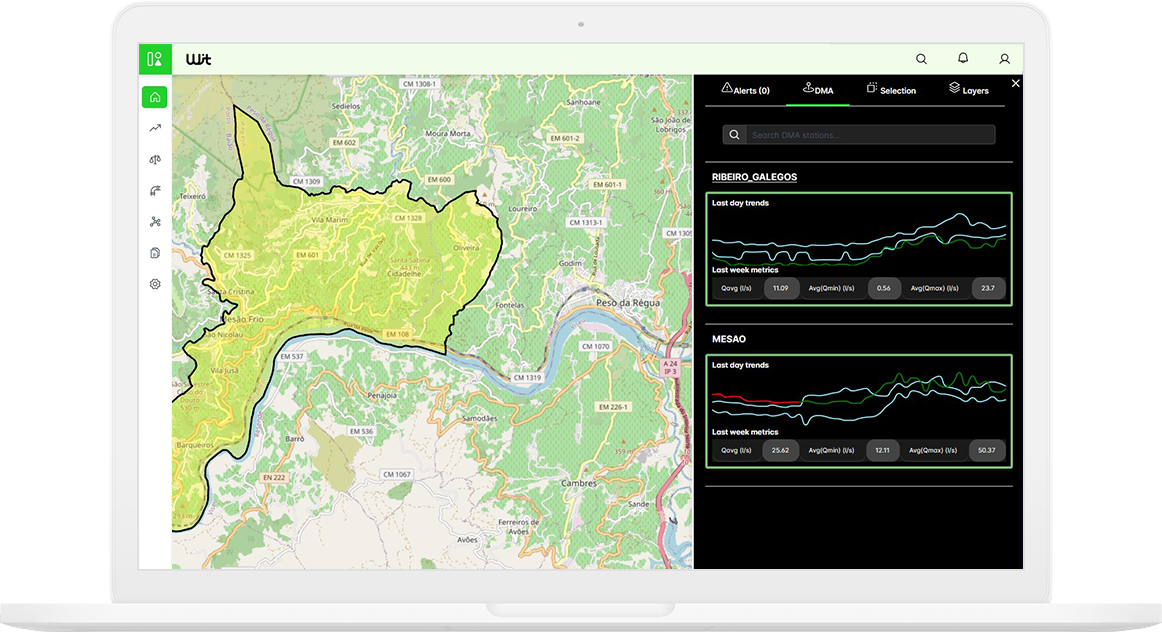The image size is (1162, 632).
Task: Click the magnifier icon in DMA search
Action: click(734, 135)
